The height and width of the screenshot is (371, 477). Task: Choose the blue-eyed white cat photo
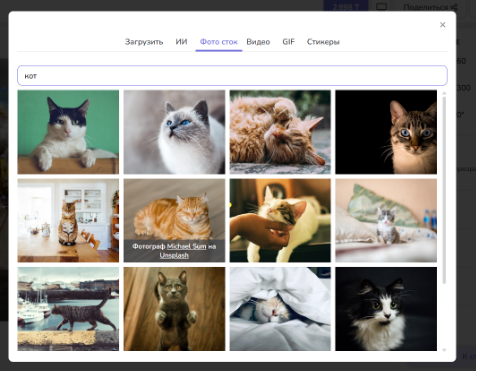point(174,132)
